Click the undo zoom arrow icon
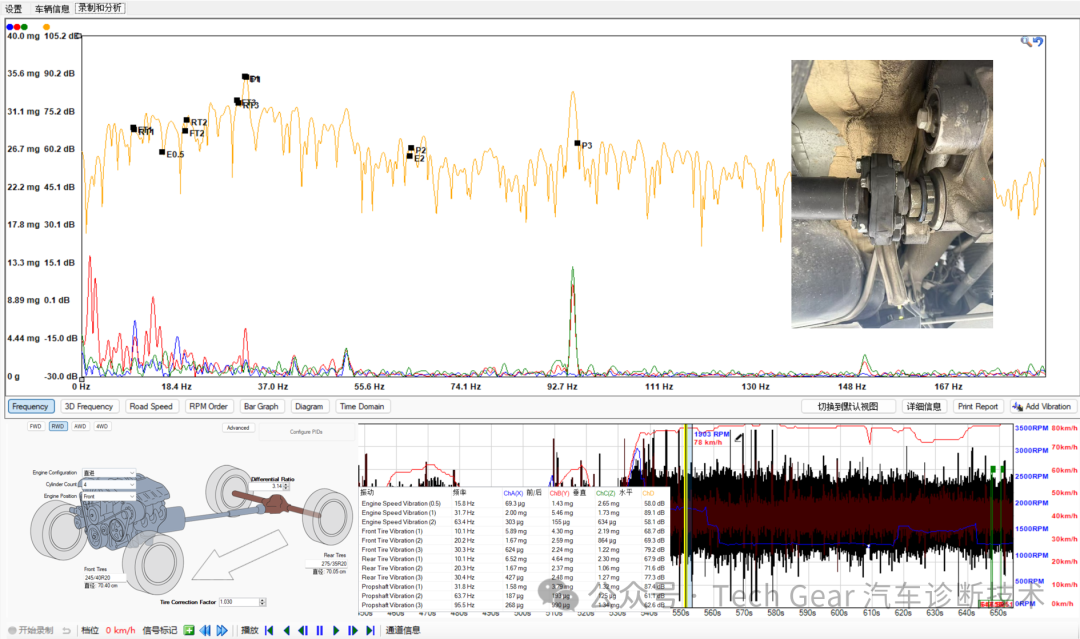Viewport: 1080px width, 639px height. tap(1039, 41)
